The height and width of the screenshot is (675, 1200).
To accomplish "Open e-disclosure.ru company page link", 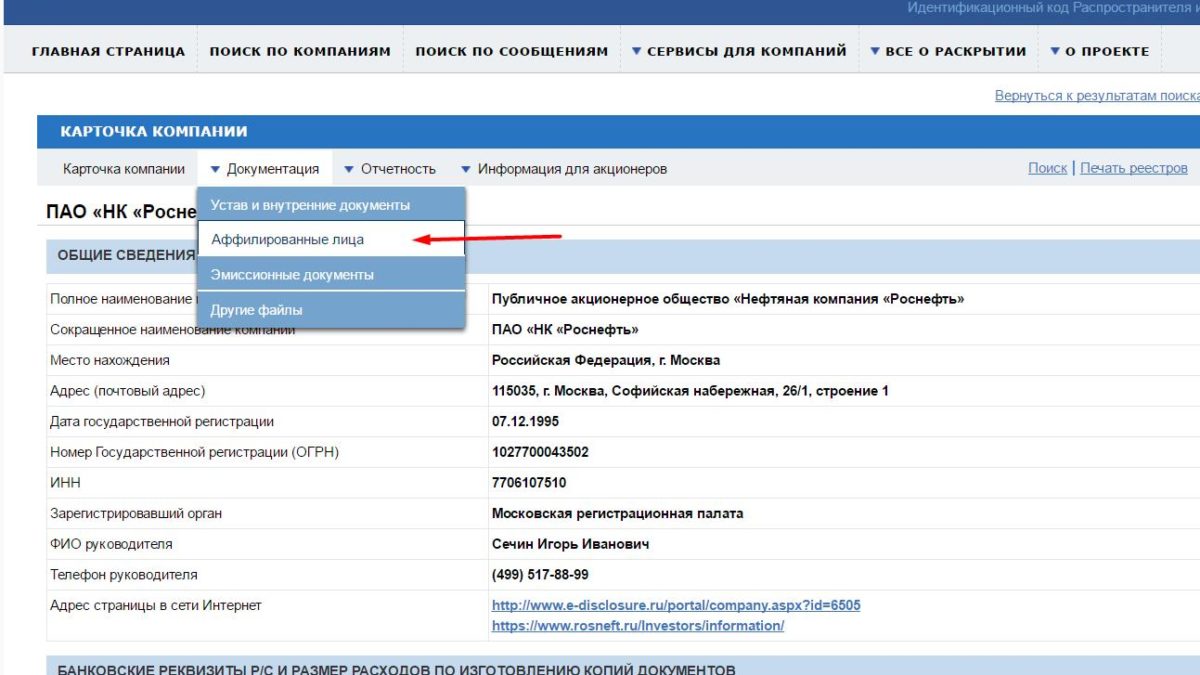I will [x=676, y=605].
